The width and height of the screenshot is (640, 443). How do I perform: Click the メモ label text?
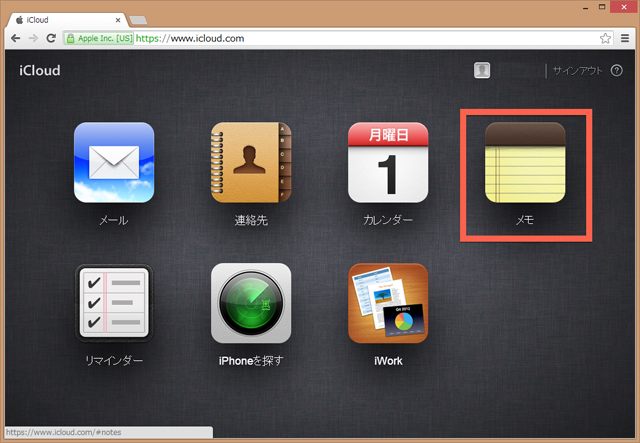525,220
